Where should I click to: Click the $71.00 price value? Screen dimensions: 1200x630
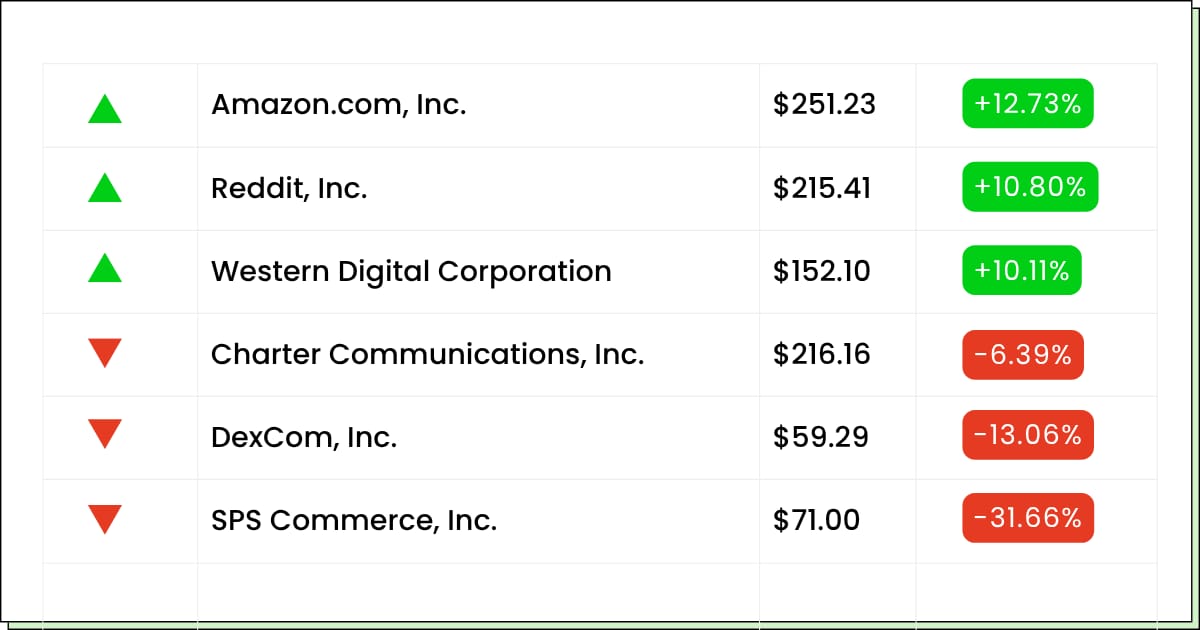(x=816, y=520)
